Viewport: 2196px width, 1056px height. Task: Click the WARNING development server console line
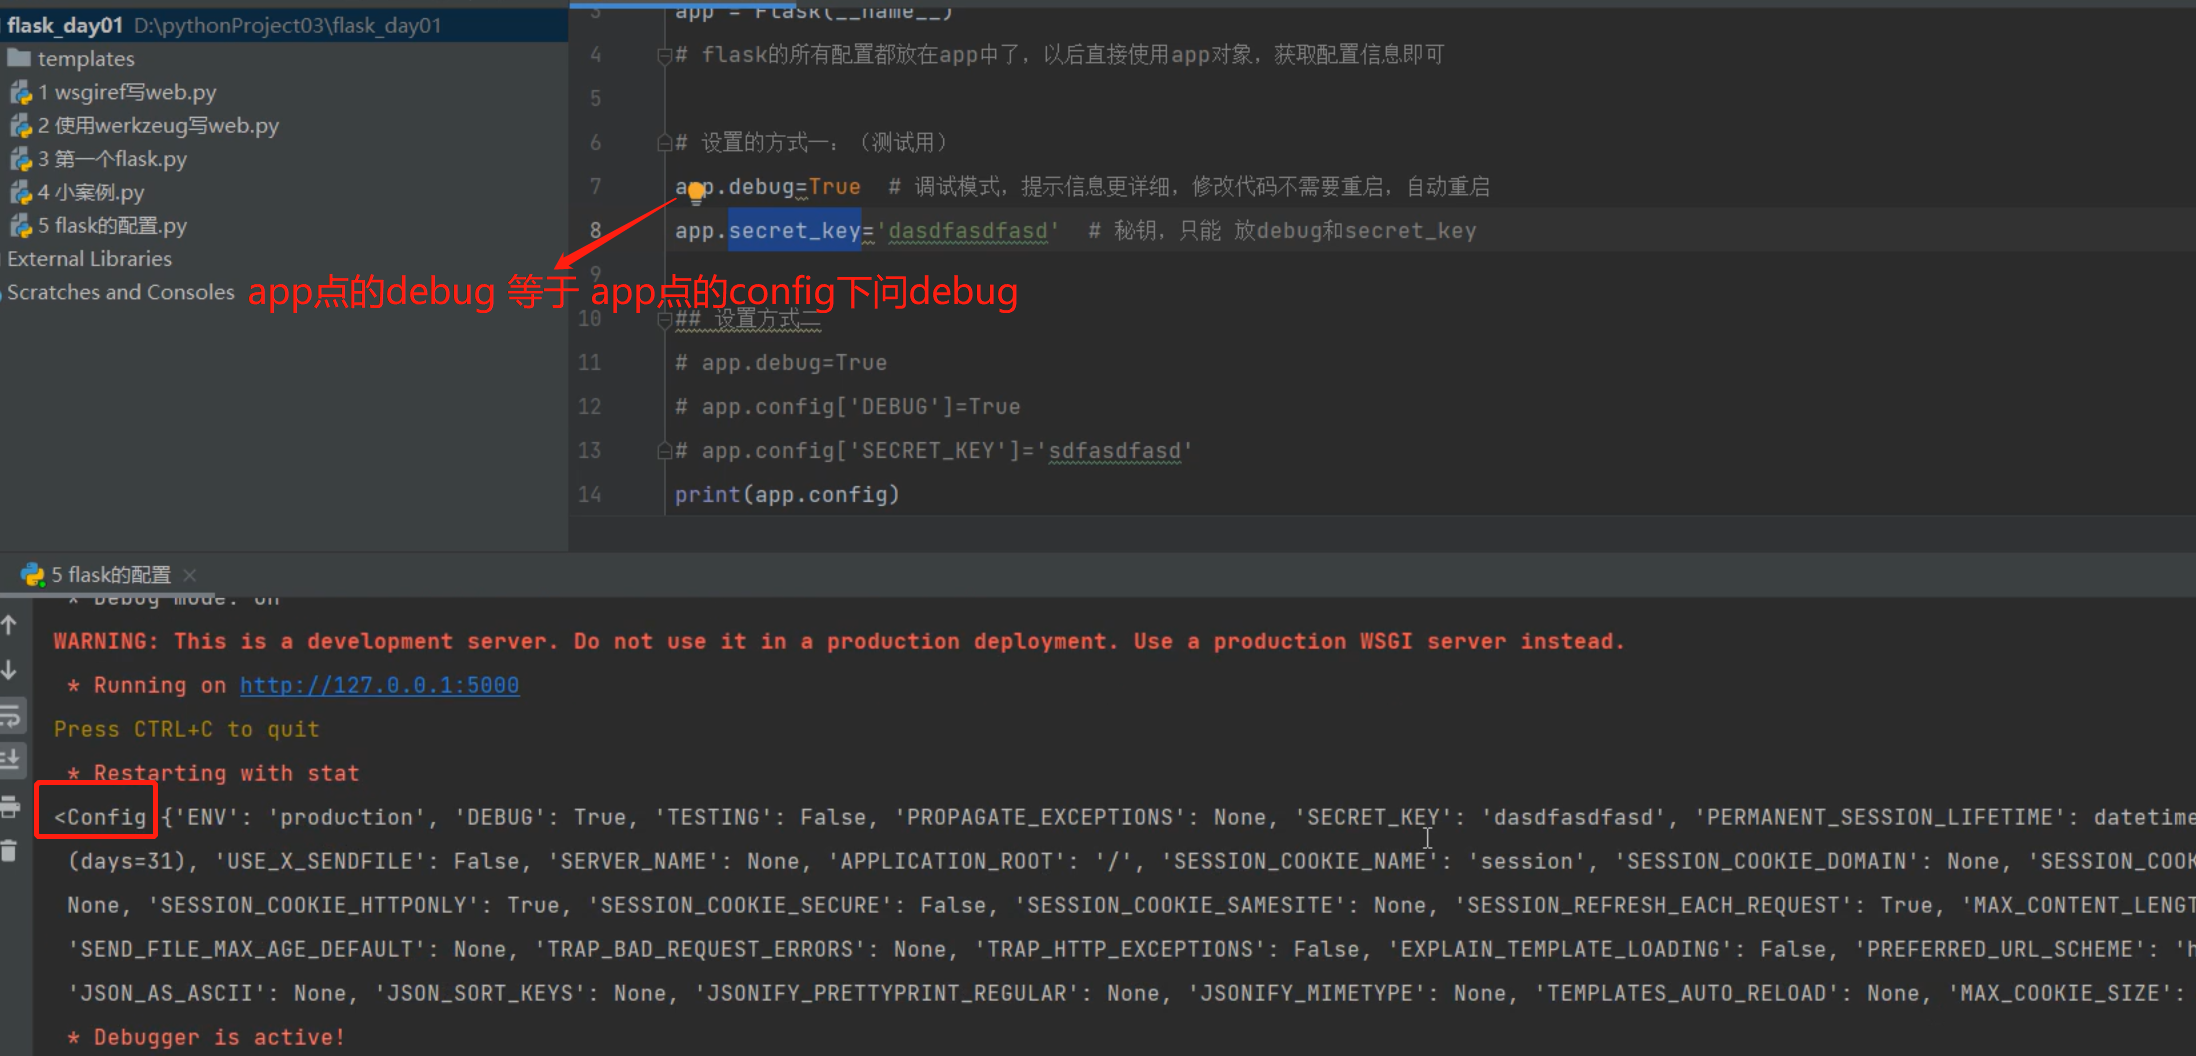(x=839, y=641)
